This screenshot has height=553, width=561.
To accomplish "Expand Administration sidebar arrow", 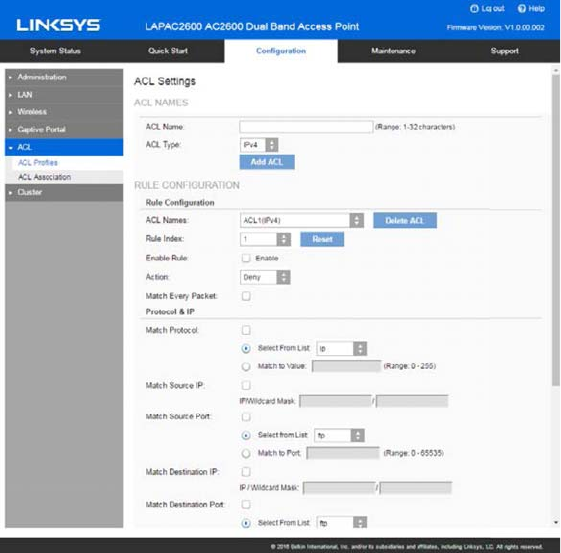I will [x=10, y=77].
